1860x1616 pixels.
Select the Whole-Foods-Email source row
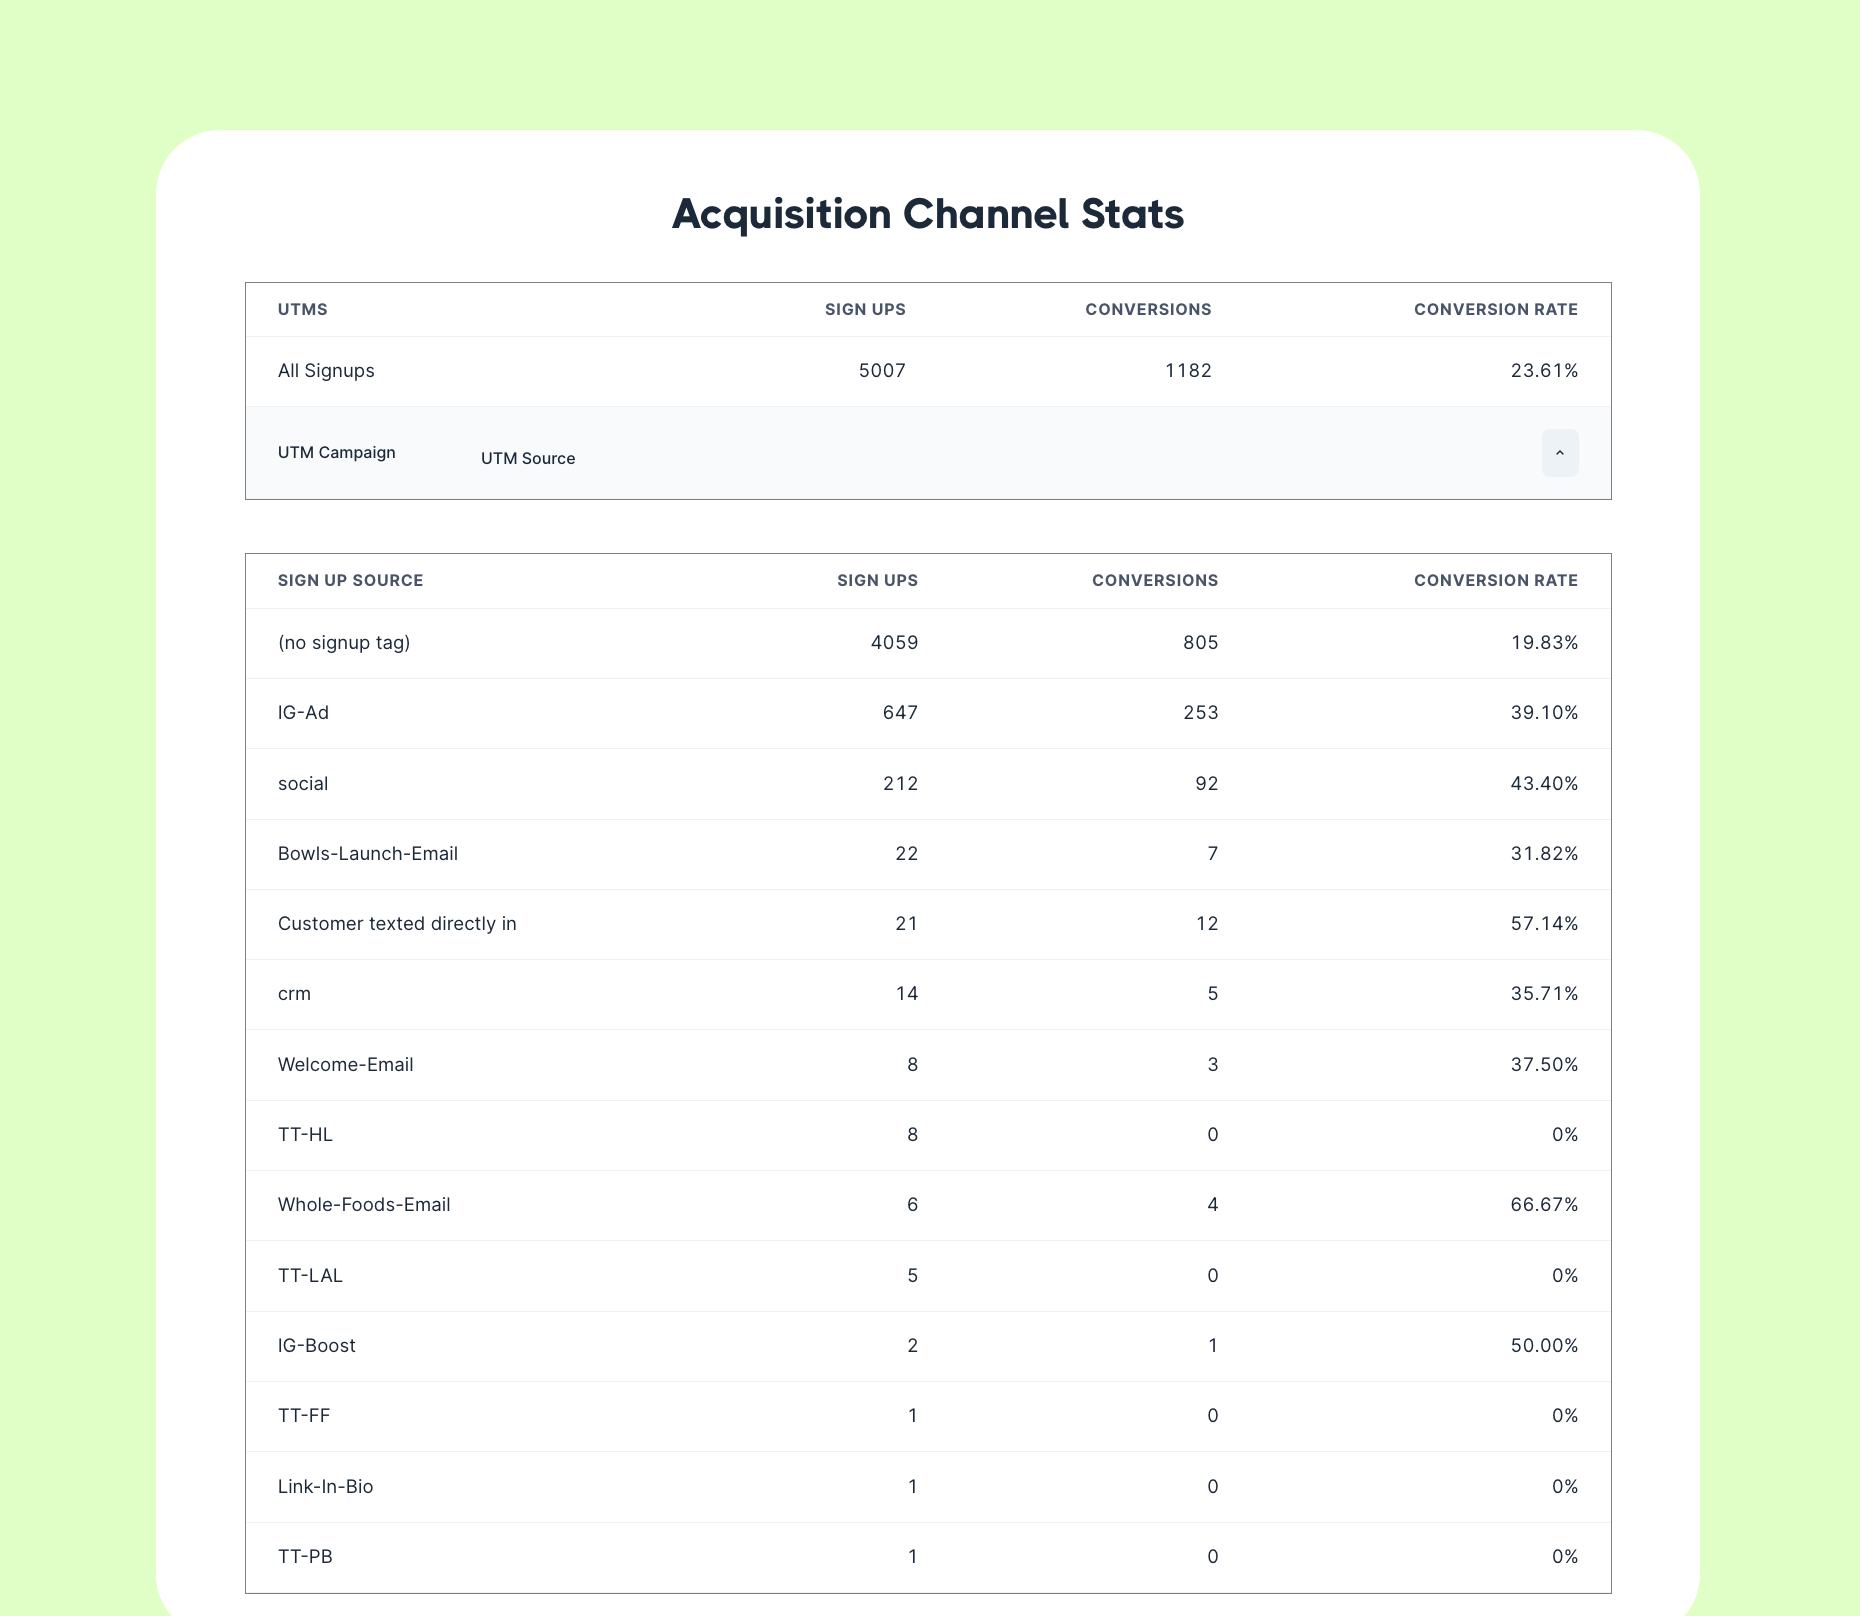click(x=928, y=1205)
